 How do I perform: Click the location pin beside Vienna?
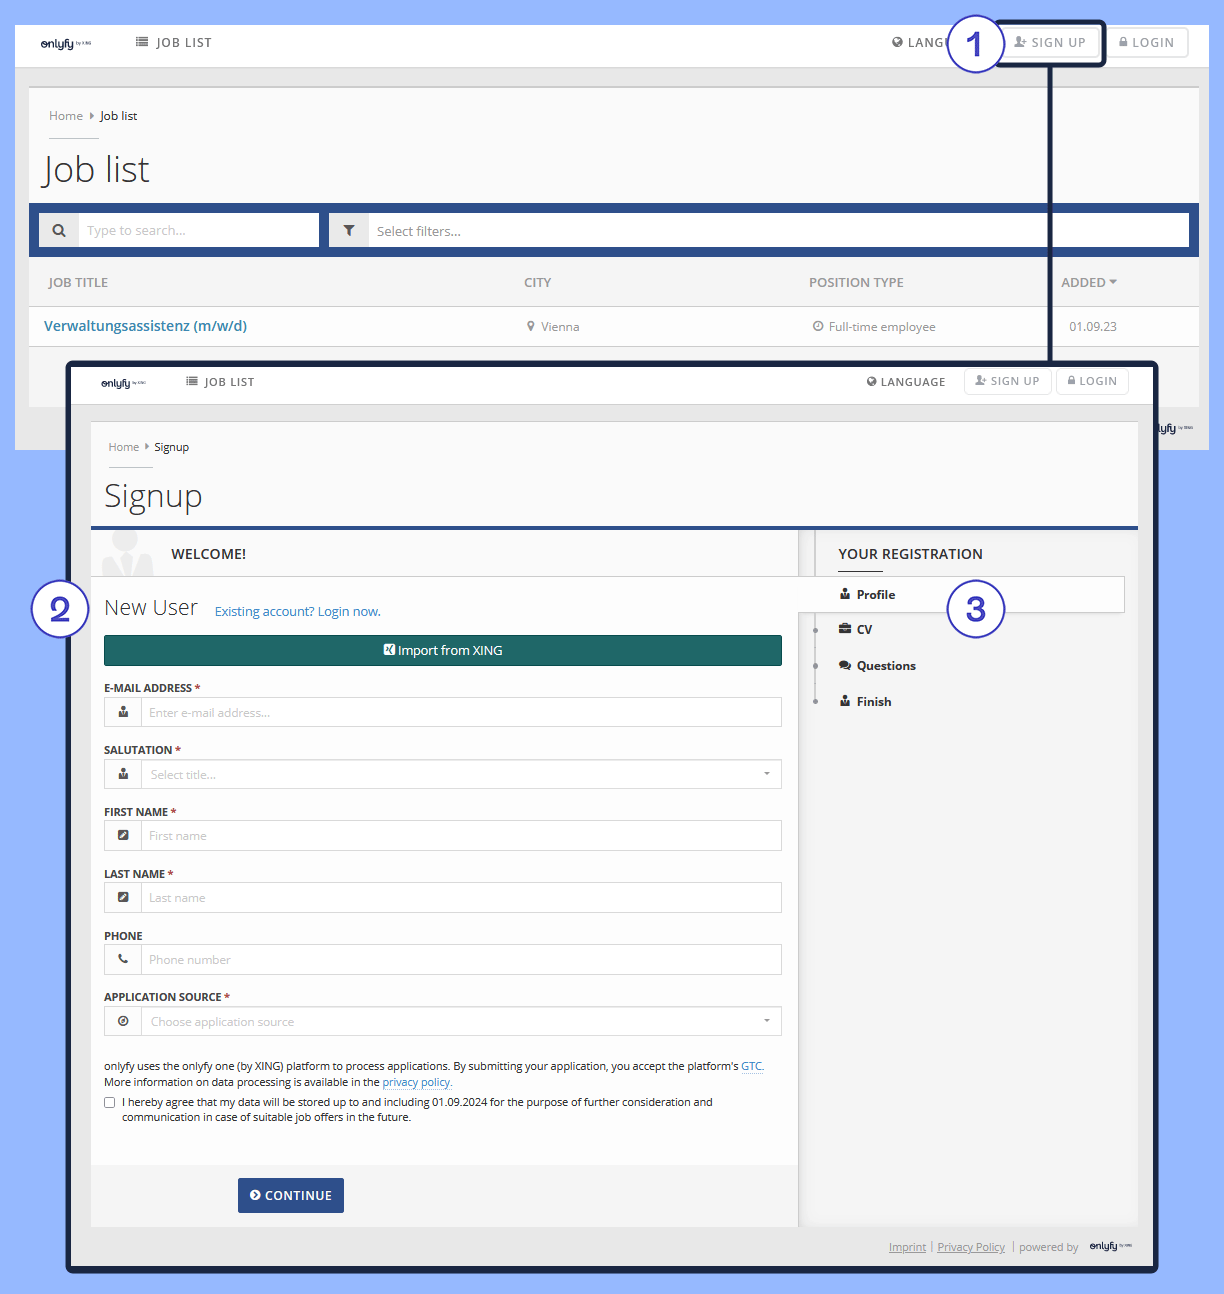[529, 326]
